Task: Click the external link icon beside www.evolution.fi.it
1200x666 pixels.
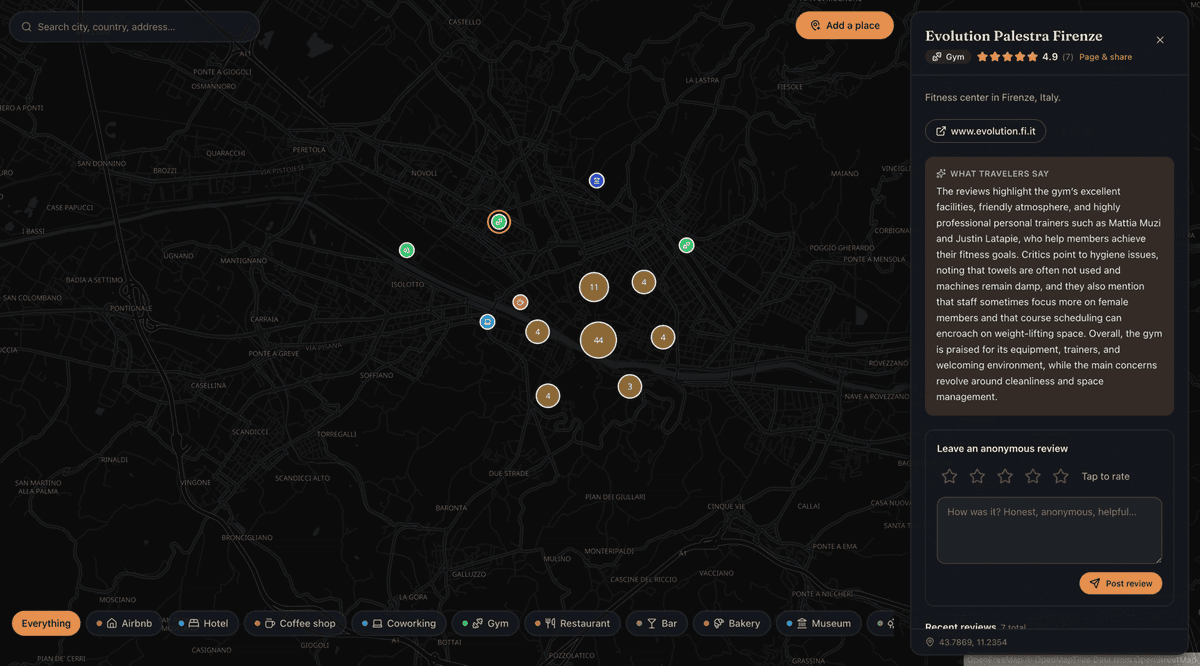Action: [x=941, y=131]
